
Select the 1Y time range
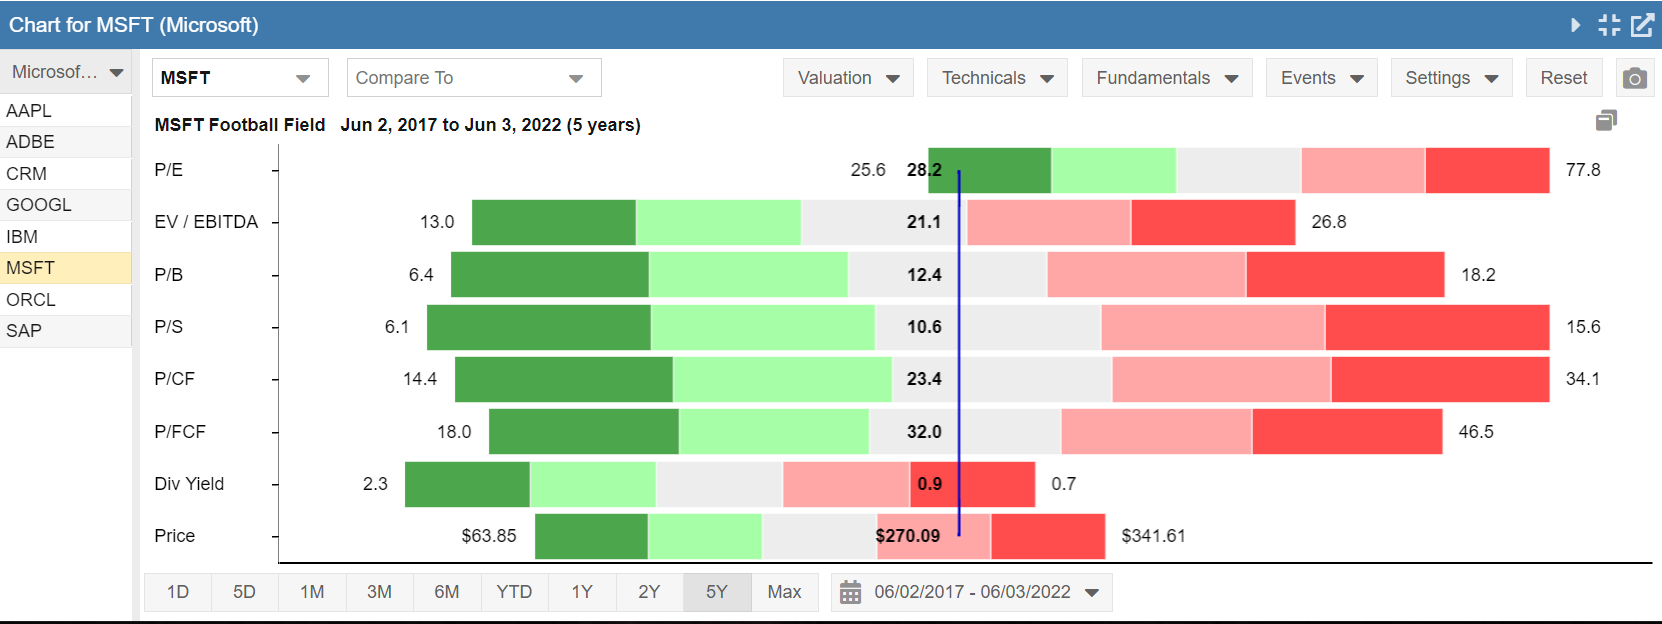(x=582, y=592)
